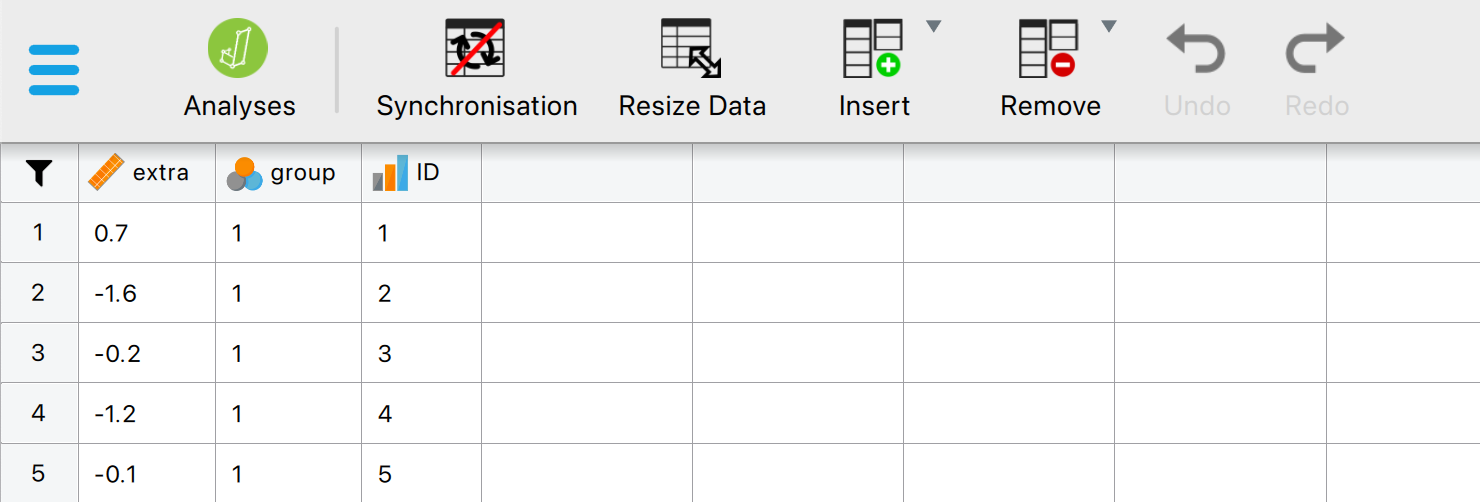Viewport: 1480px width, 502px height.
Task: Click the cell containing -1.6
Action: coord(146,293)
